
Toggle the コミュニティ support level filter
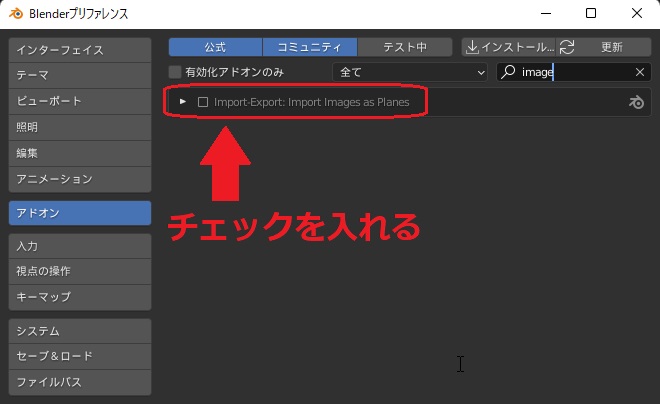tap(310, 47)
